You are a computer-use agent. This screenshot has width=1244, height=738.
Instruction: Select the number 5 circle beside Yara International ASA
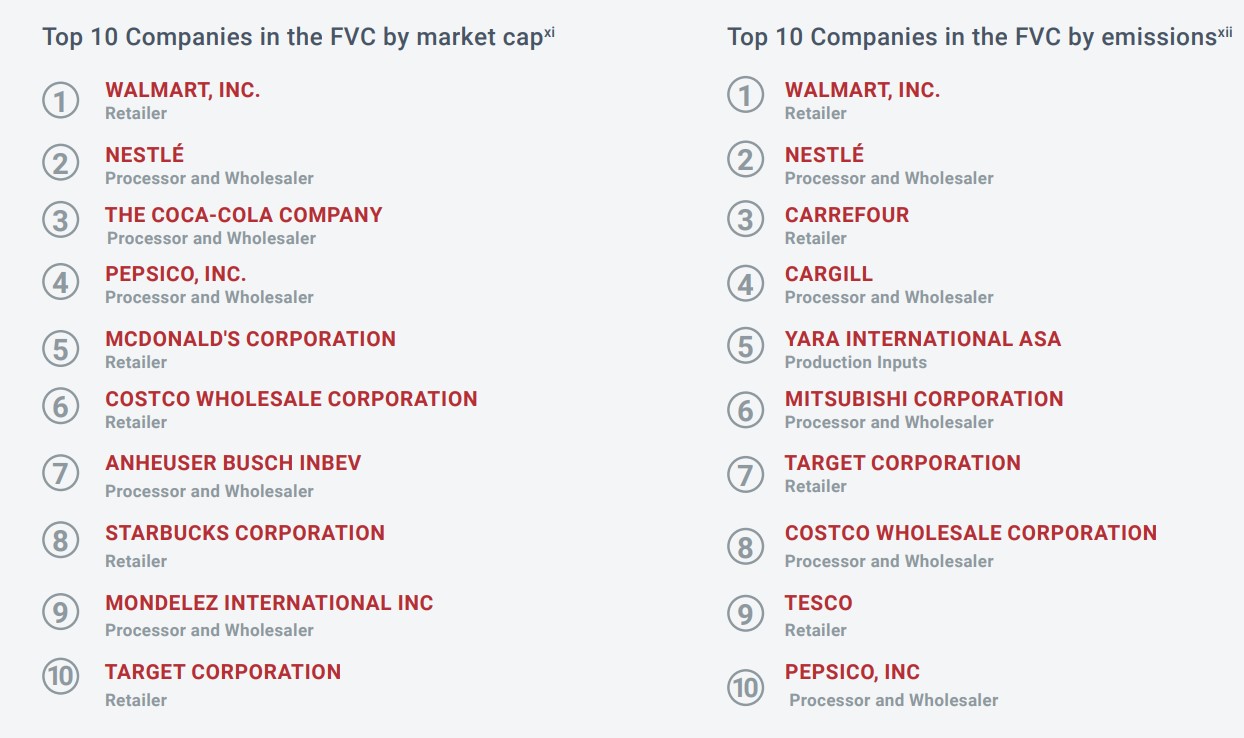click(x=745, y=348)
